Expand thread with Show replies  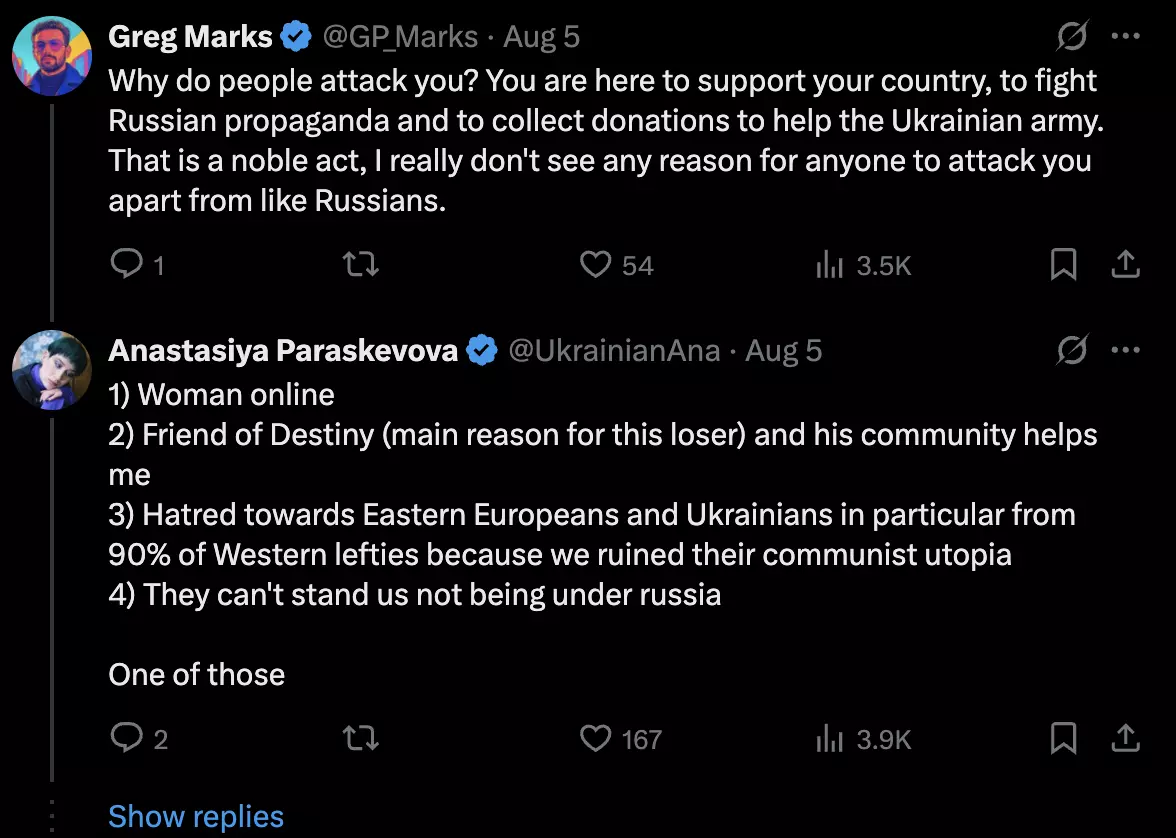coord(196,816)
